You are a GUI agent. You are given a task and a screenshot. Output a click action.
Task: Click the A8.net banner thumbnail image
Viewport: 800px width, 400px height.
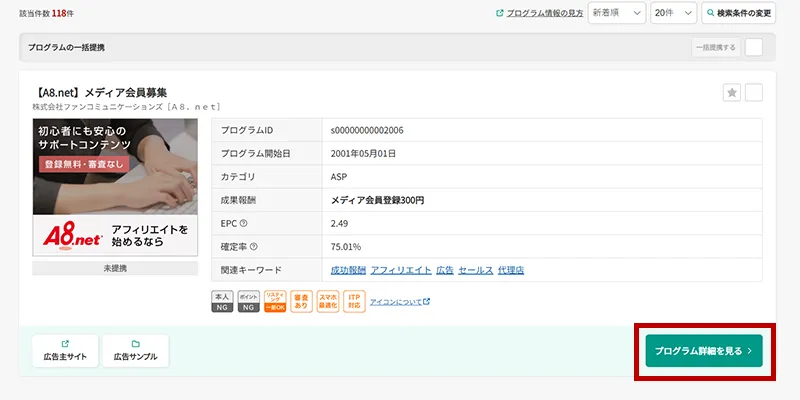point(115,187)
